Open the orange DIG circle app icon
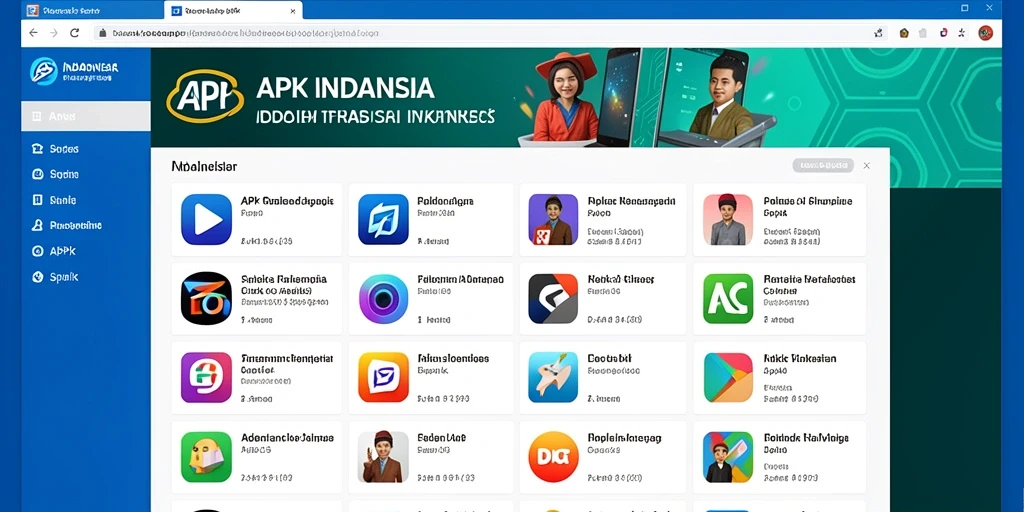Image resolution: width=1024 pixels, height=512 pixels. pyautogui.click(x=553, y=456)
